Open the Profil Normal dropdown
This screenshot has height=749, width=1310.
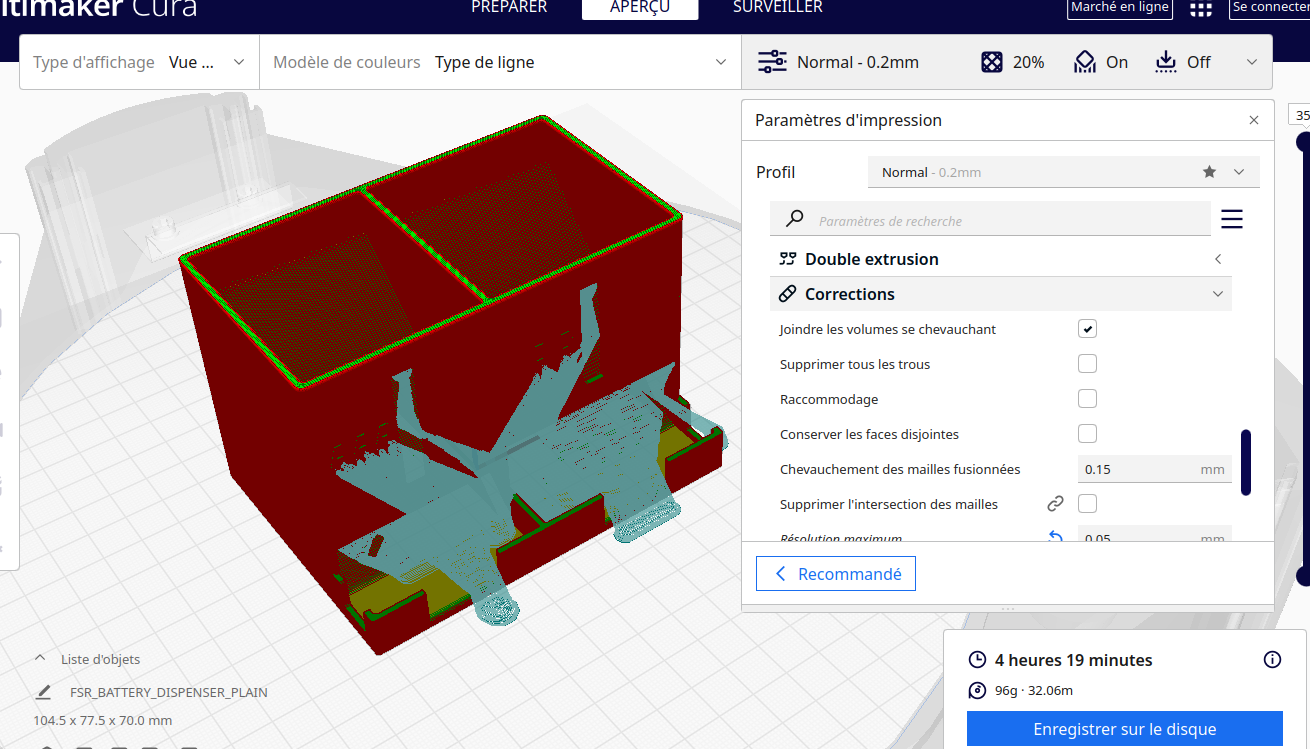coord(1064,172)
